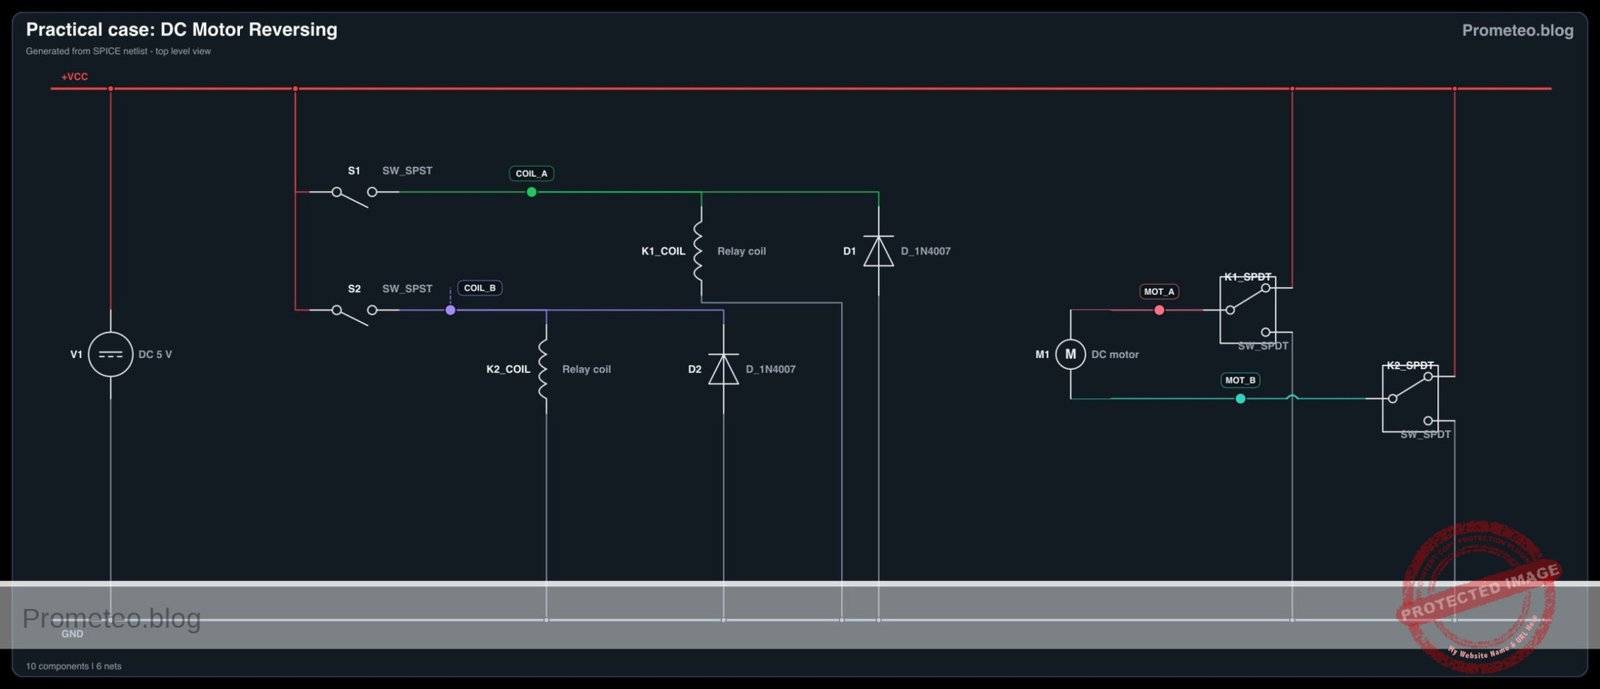Click the MOT_A net label

(1159, 292)
